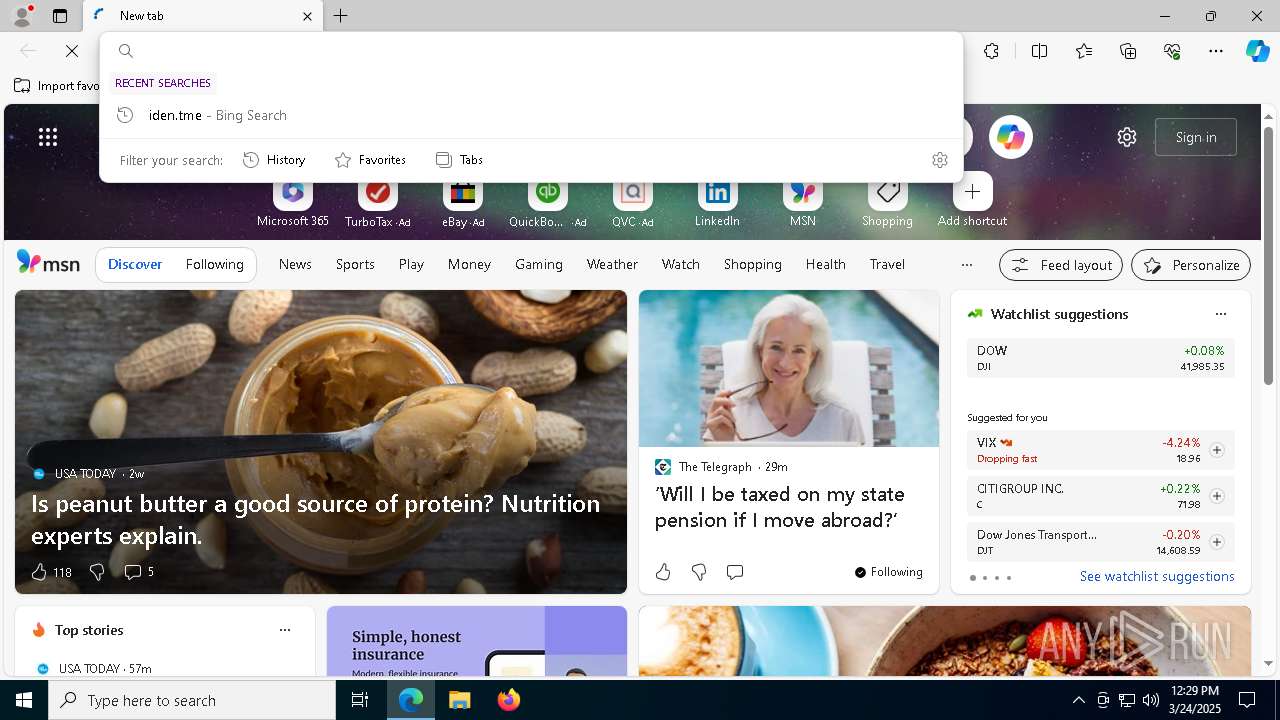Open Collections icon in toolbar
Screen dimensions: 1280x720
[x=1128, y=51]
